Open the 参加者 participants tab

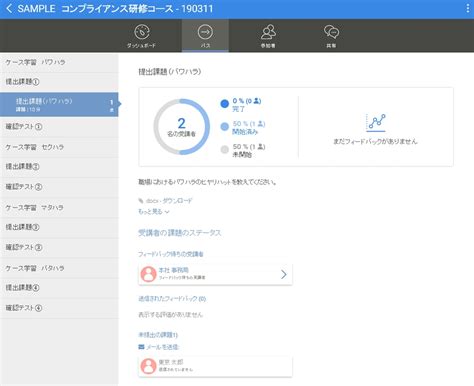coord(268,36)
